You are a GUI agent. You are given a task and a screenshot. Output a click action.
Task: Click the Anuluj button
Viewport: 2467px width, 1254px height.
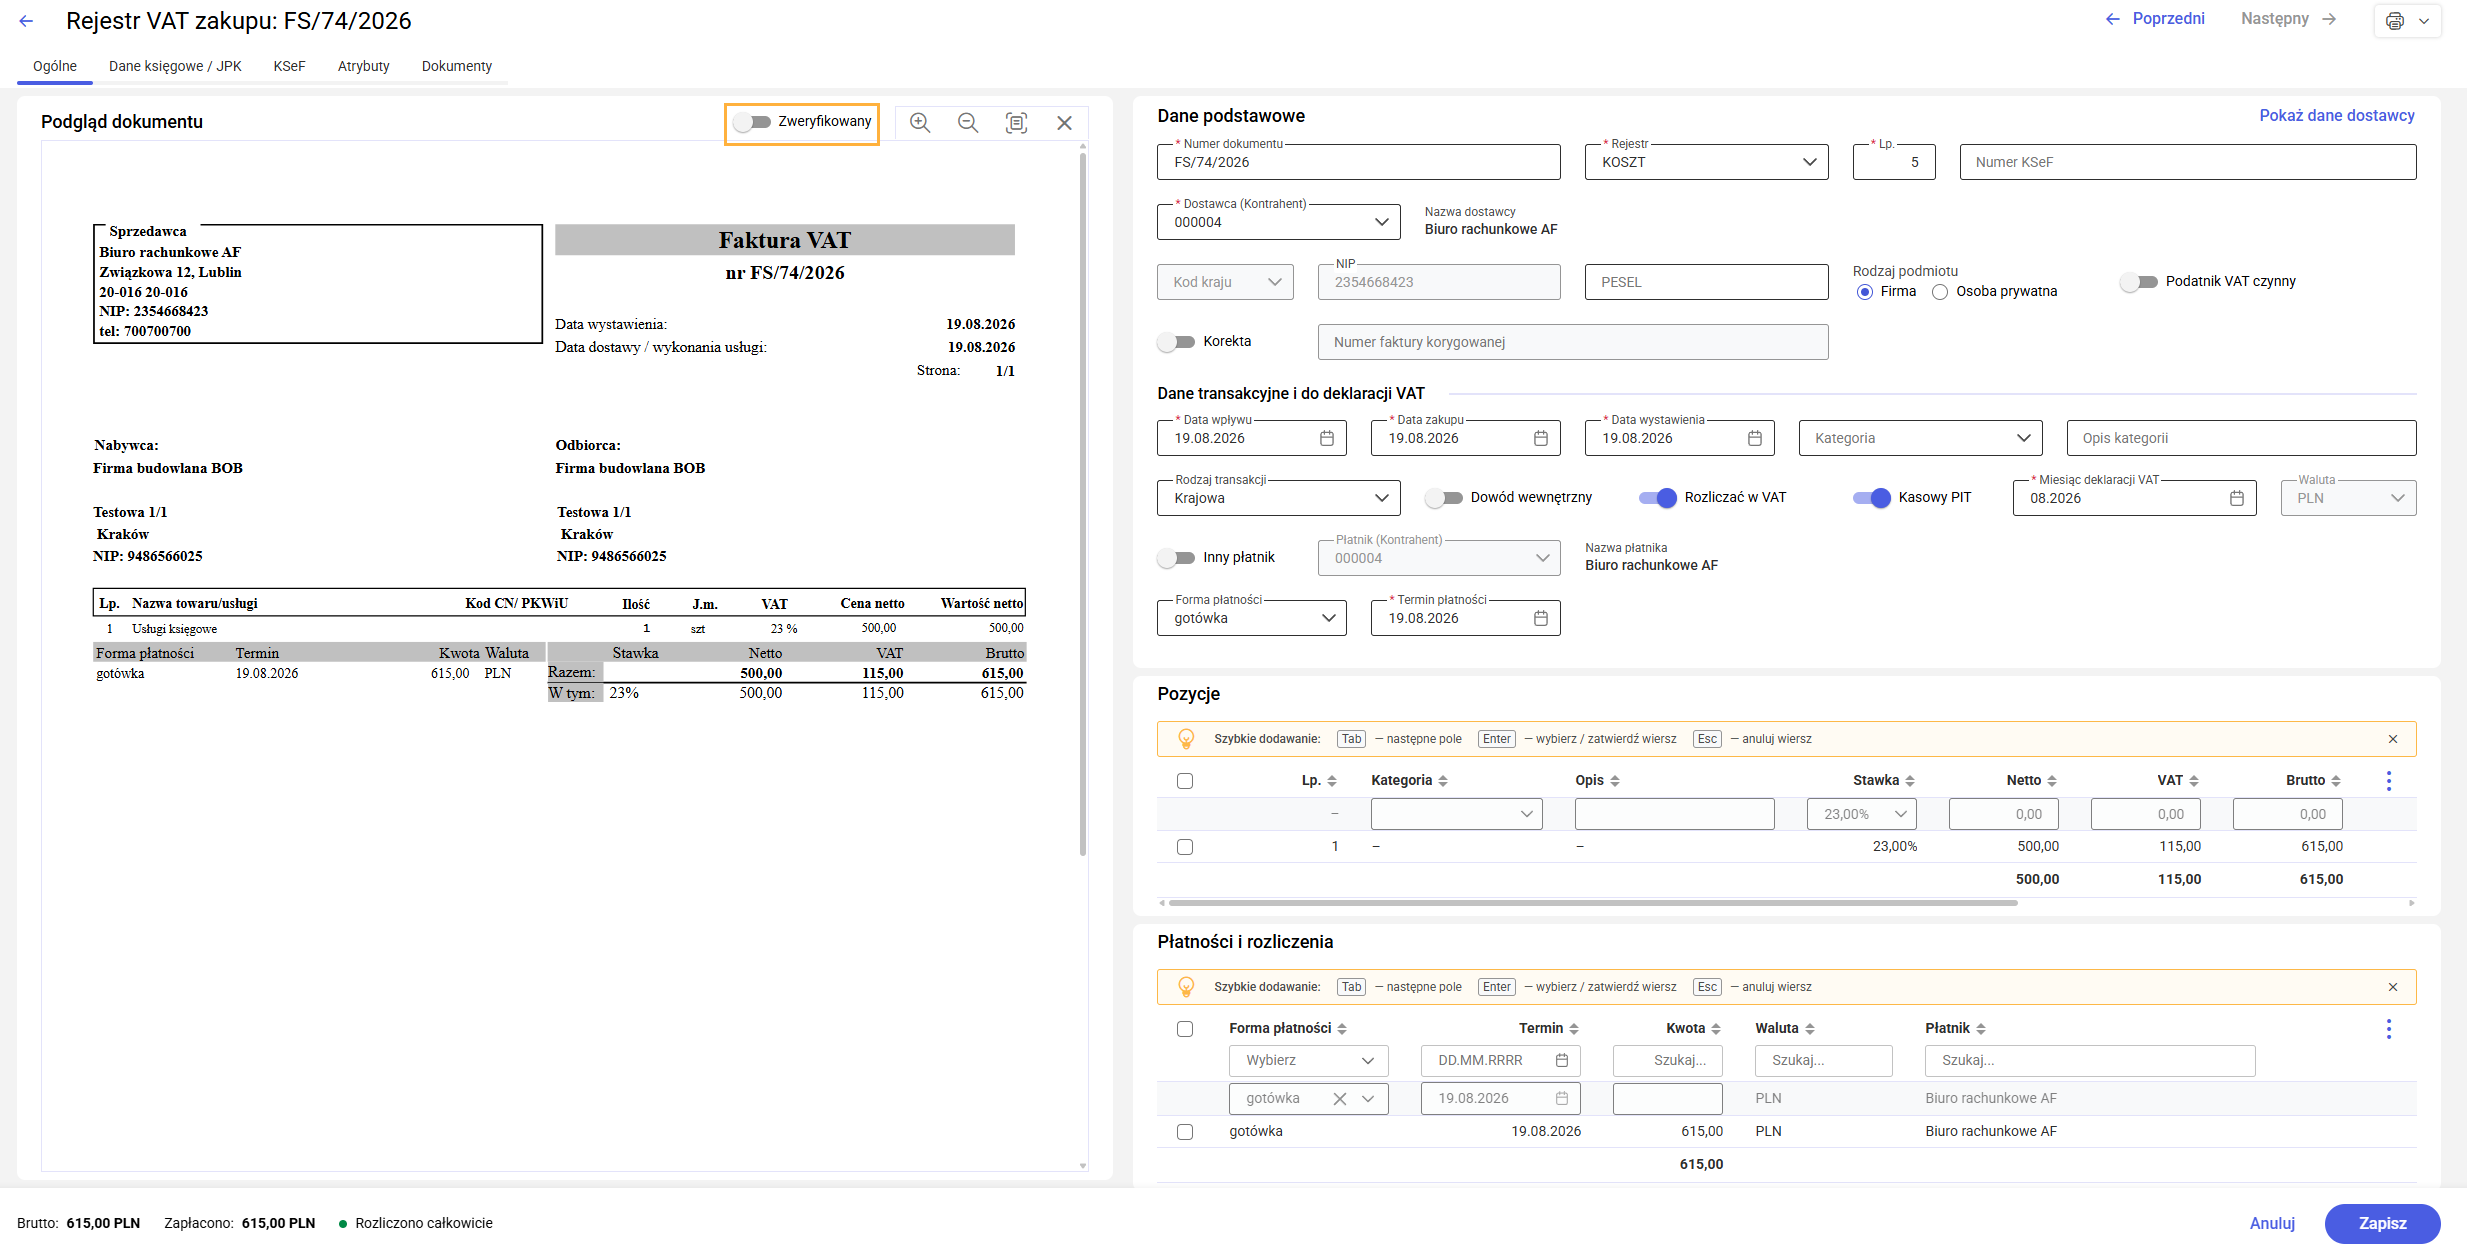(x=2272, y=1224)
